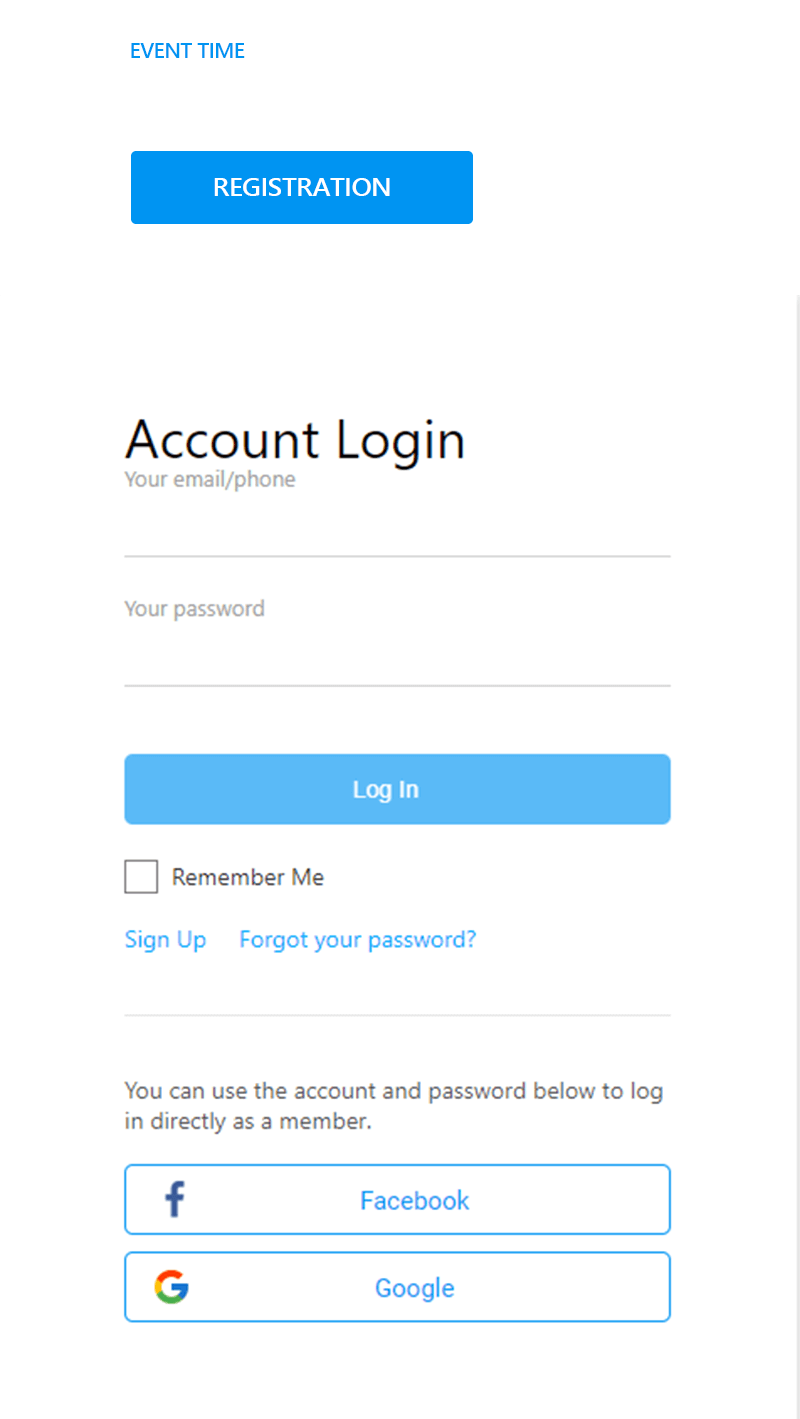Click the Google G logo icon
This screenshot has width=800, height=1419.
coord(172,1287)
